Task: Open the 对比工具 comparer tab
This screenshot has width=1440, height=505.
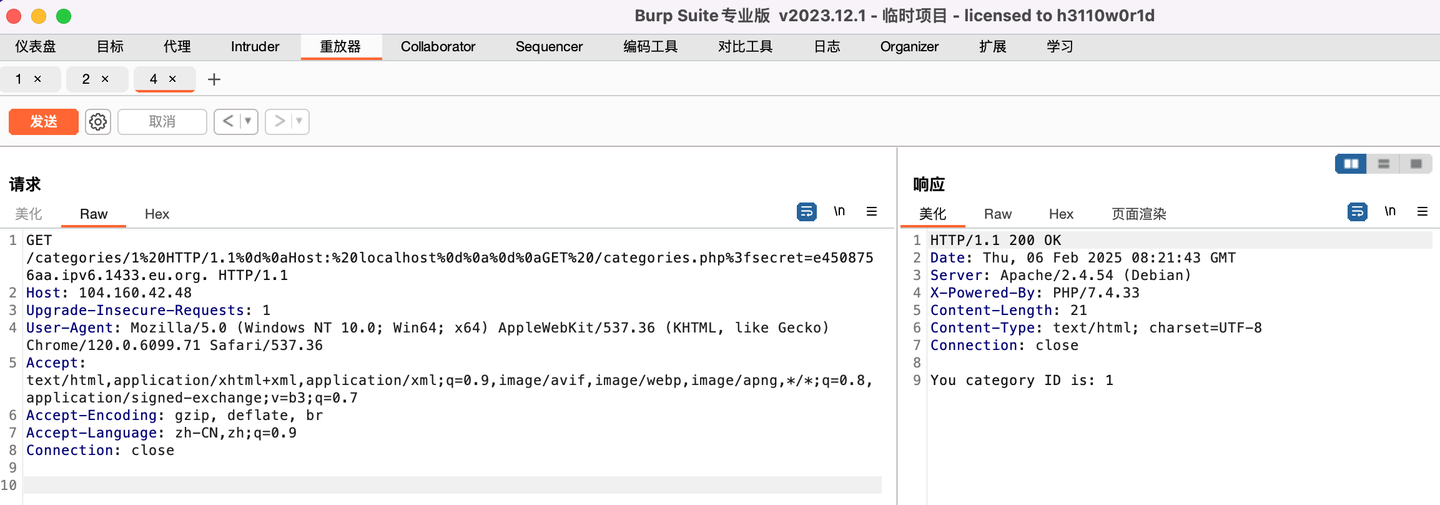Action: click(x=745, y=46)
